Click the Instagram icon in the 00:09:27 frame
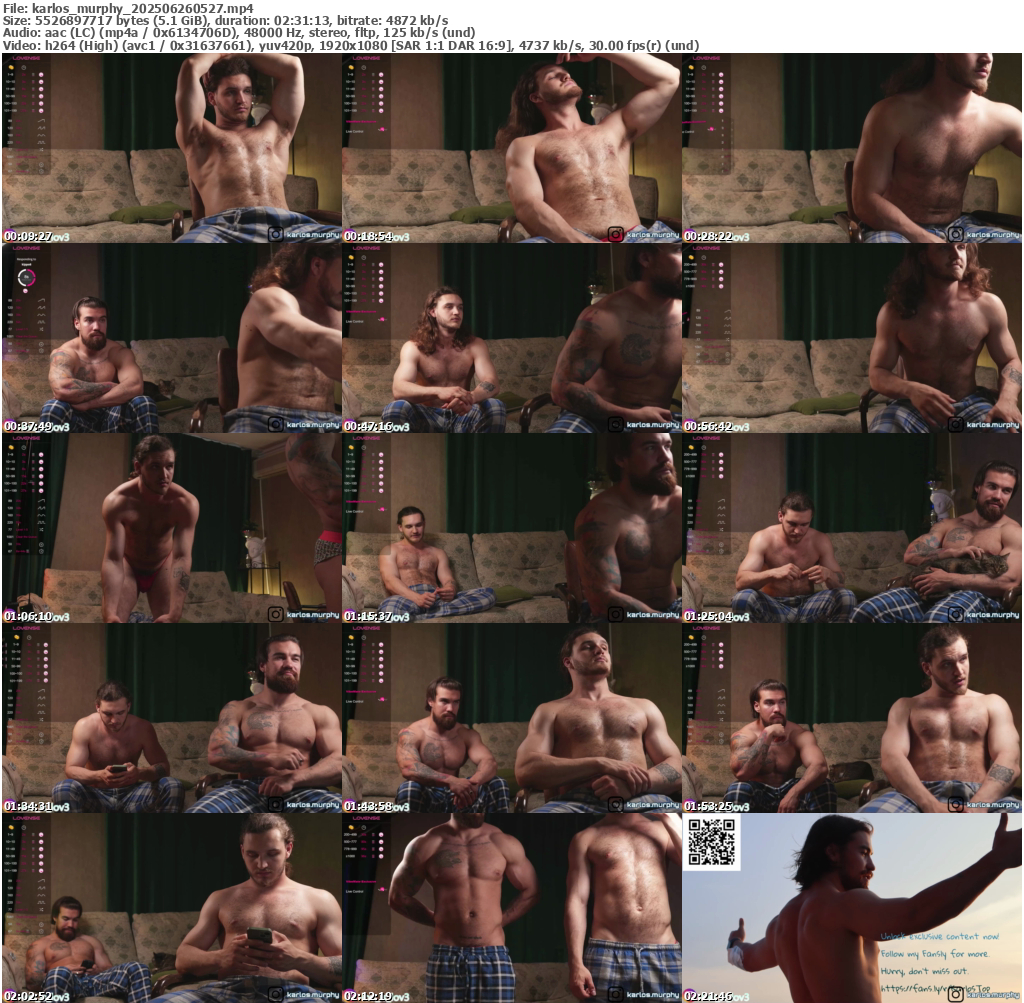The width and height of the screenshot is (1024, 1003). (x=275, y=235)
